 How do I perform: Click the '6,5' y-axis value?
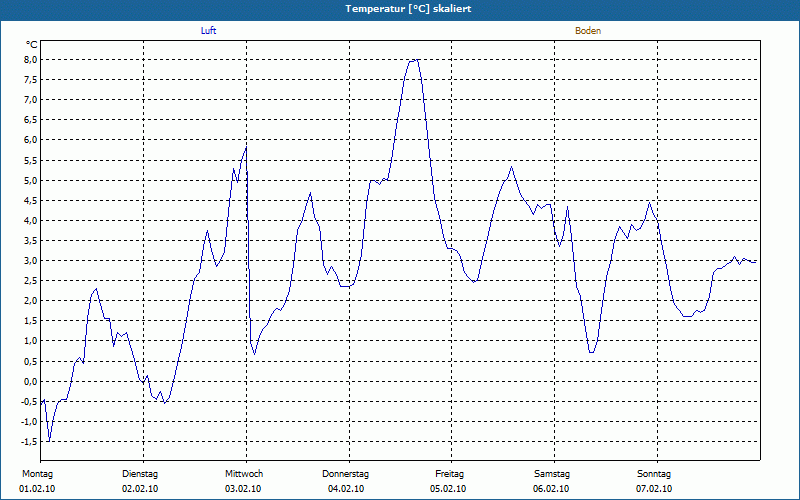pos(31,120)
